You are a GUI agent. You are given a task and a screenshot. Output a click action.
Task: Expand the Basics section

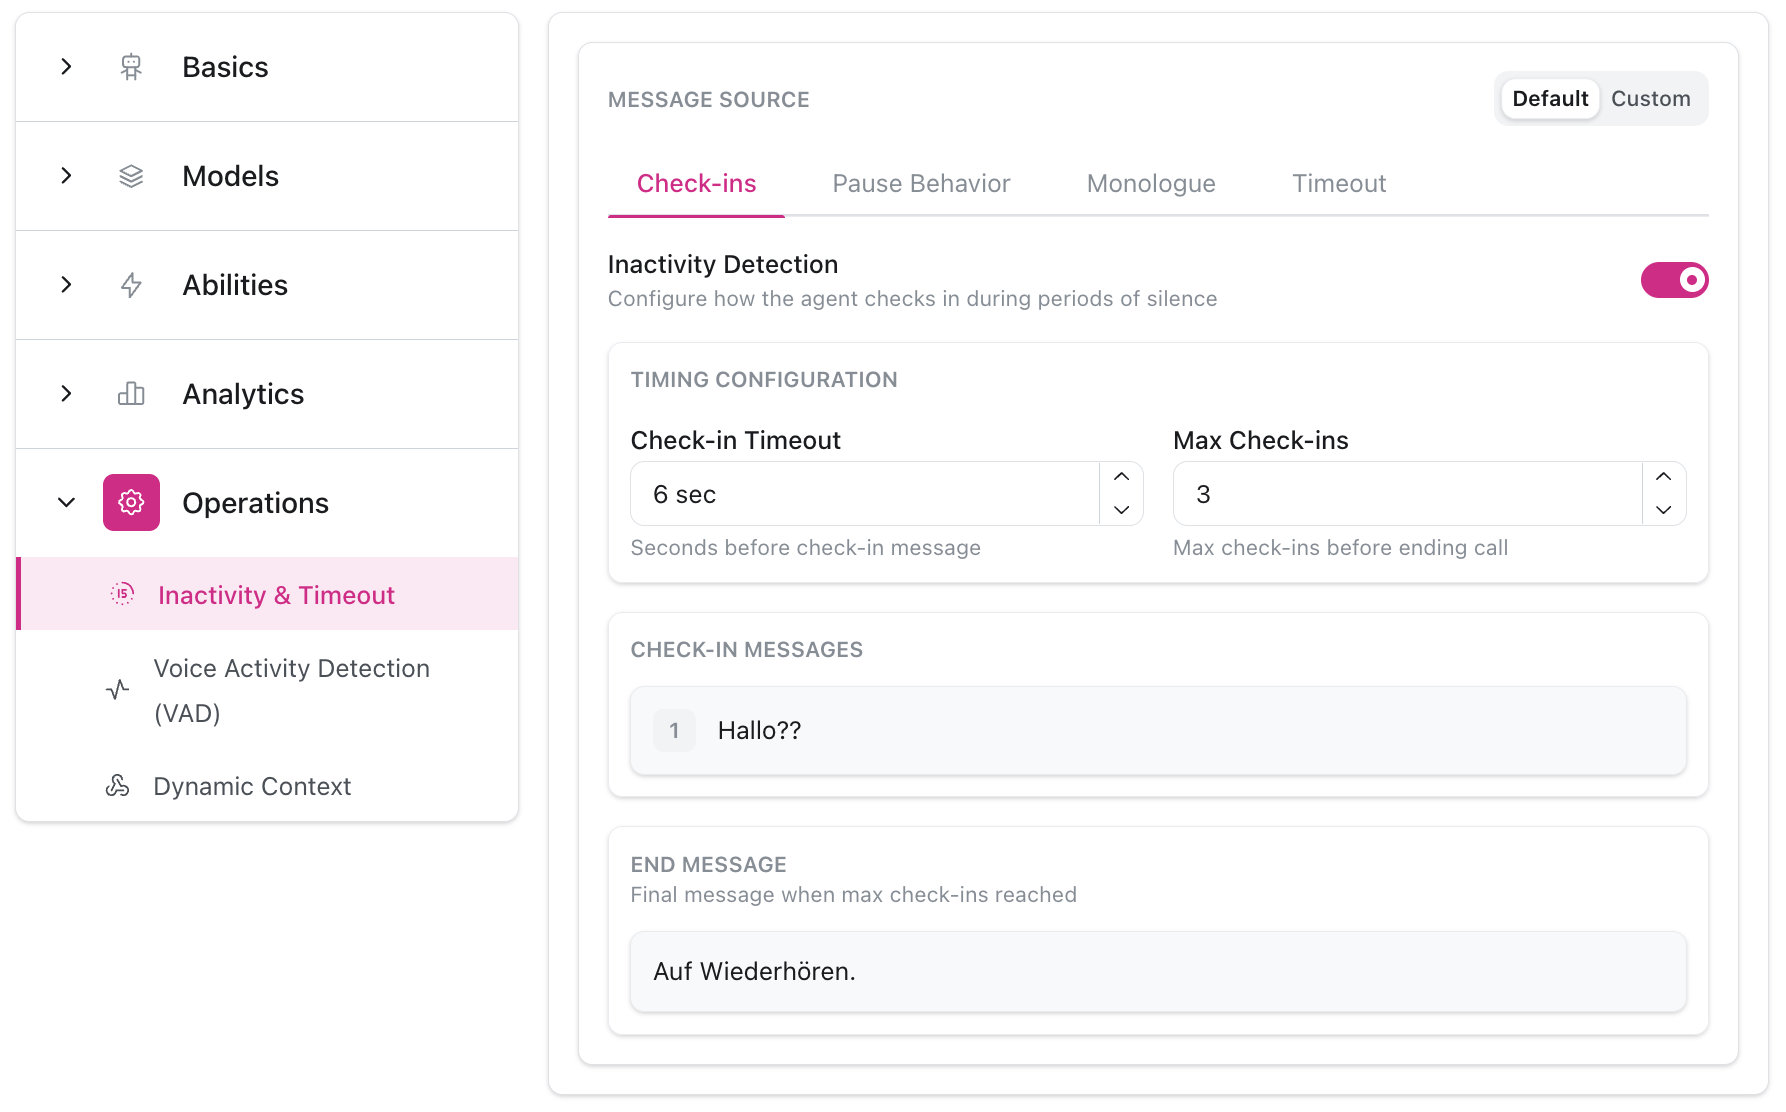point(66,66)
